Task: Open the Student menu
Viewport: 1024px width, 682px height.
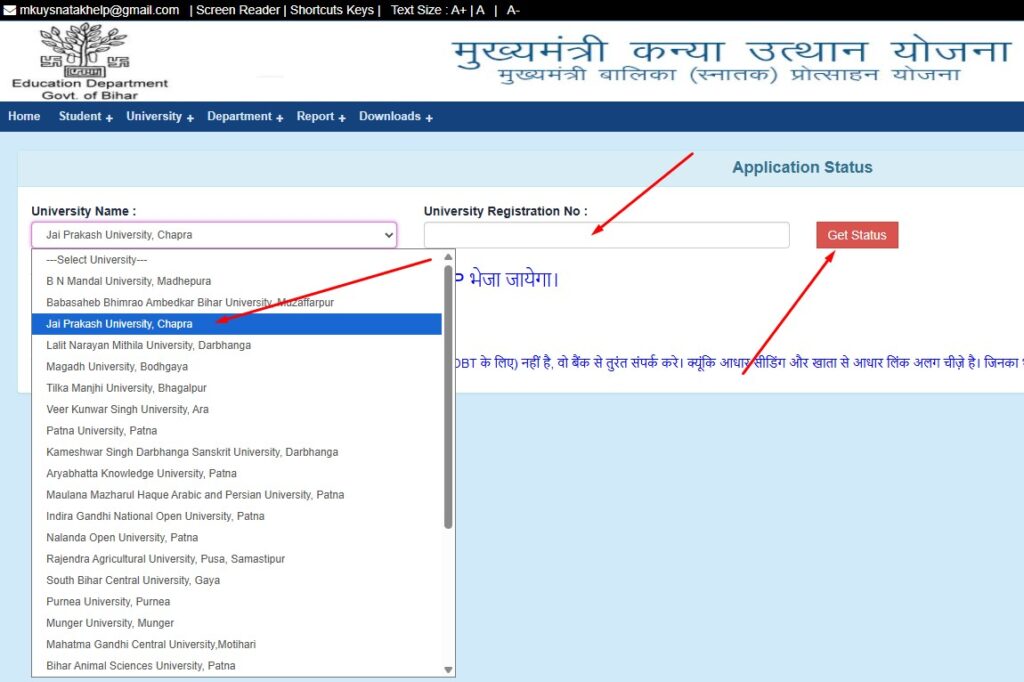Action: pos(85,117)
